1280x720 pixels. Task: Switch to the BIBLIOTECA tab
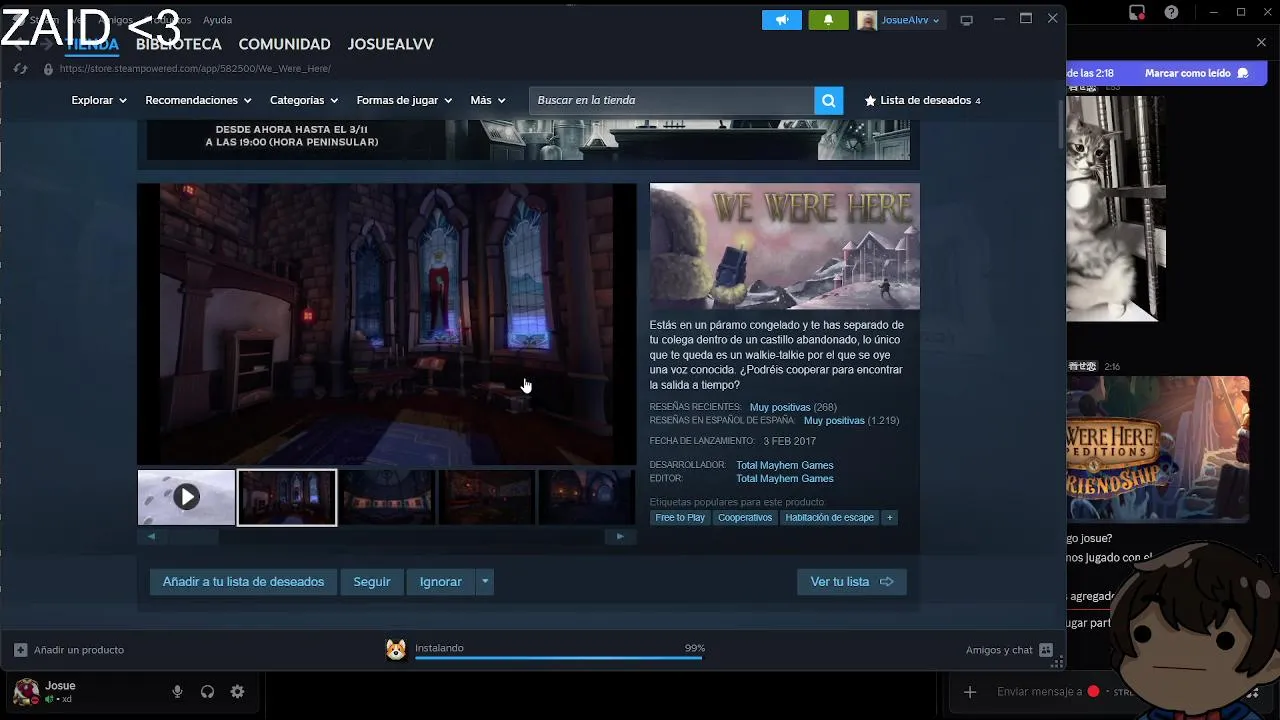[179, 44]
